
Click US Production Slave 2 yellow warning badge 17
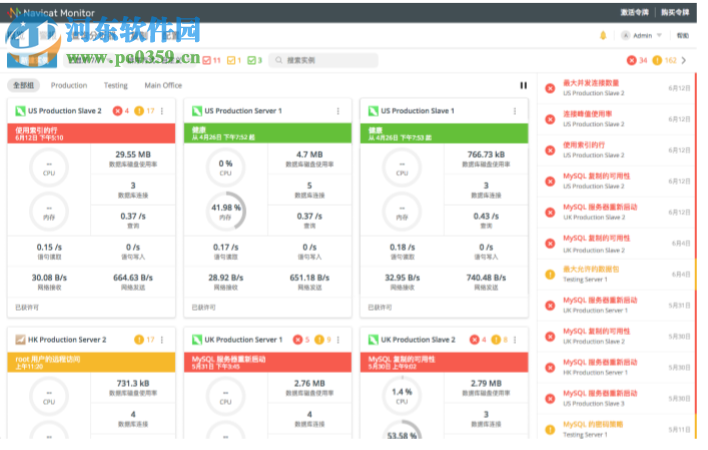point(144,111)
